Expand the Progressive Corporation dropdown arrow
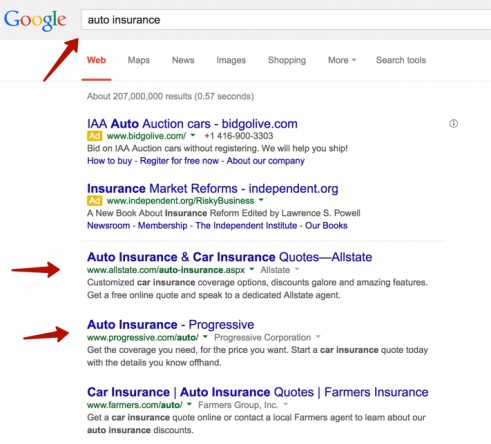The image size is (491, 444). click(x=318, y=336)
